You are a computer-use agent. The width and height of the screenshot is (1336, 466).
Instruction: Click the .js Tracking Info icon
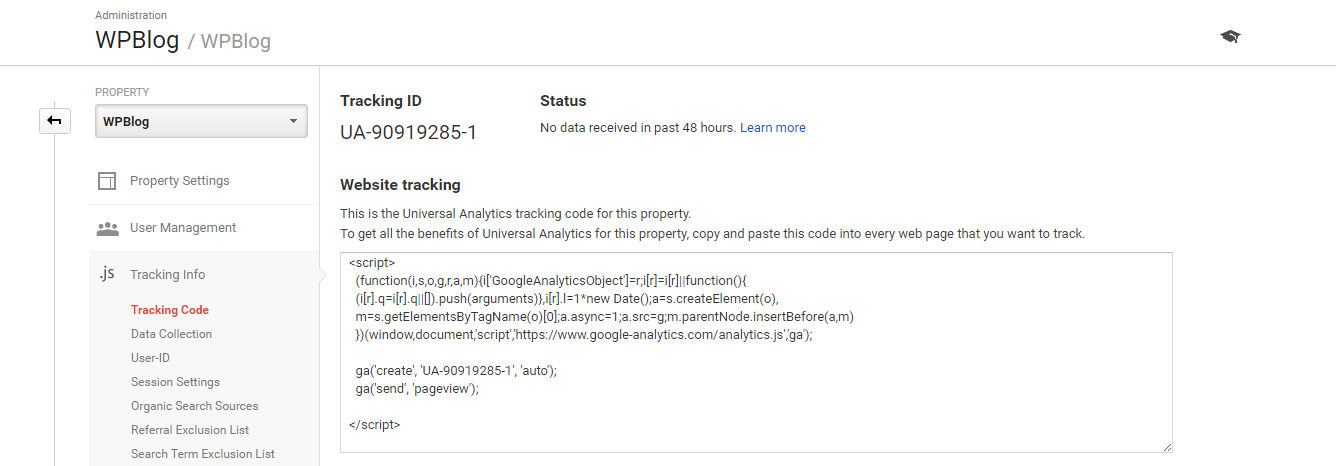tap(106, 274)
